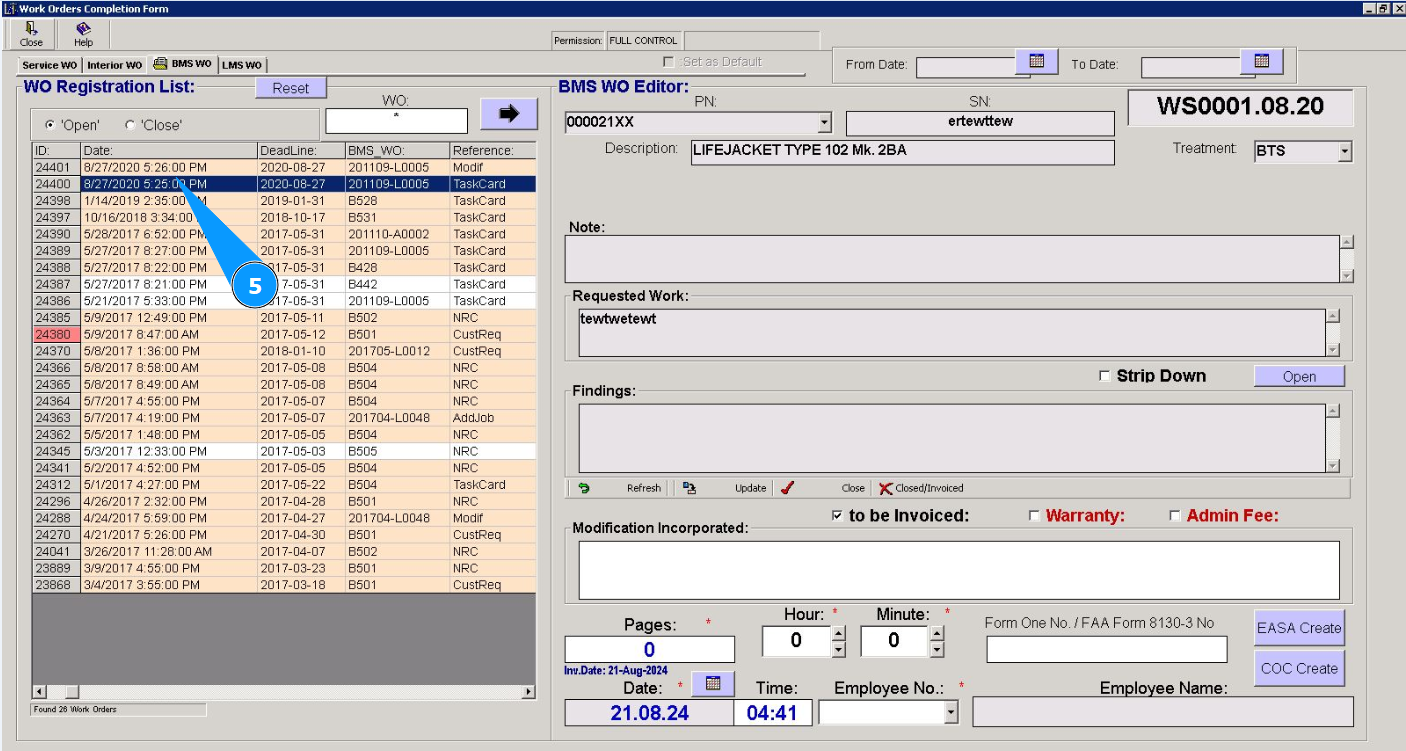The image size is (1406, 751).
Task: Open the To Date calendar picker
Action: pyautogui.click(x=1261, y=62)
